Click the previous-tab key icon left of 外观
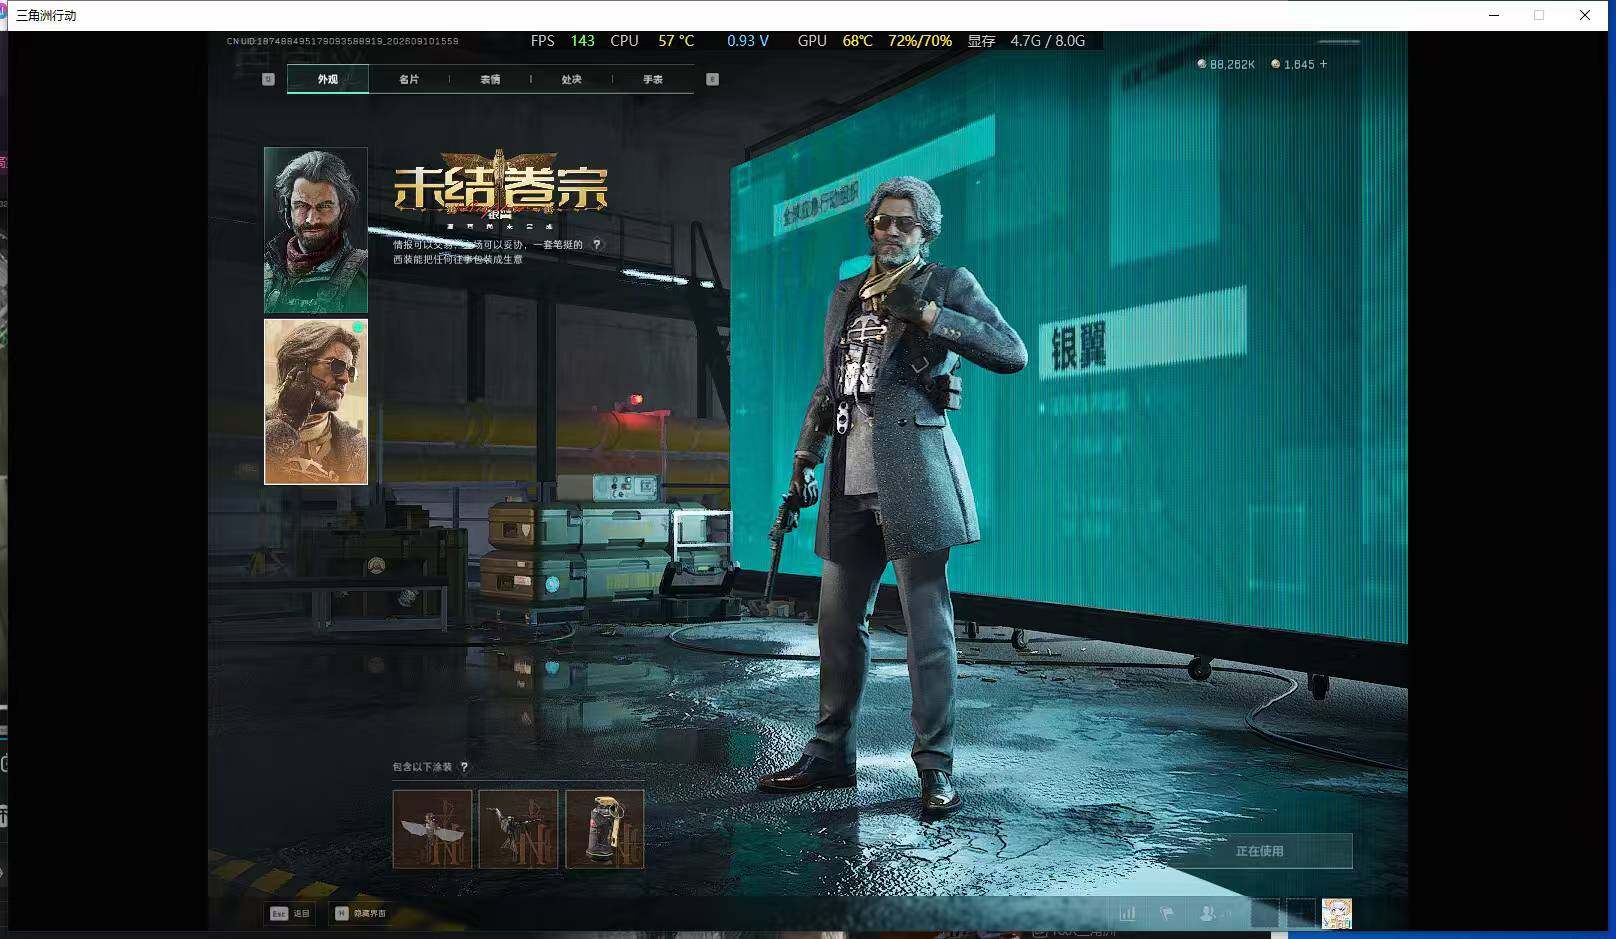The image size is (1616, 939). pyautogui.click(x=268, y=79)
